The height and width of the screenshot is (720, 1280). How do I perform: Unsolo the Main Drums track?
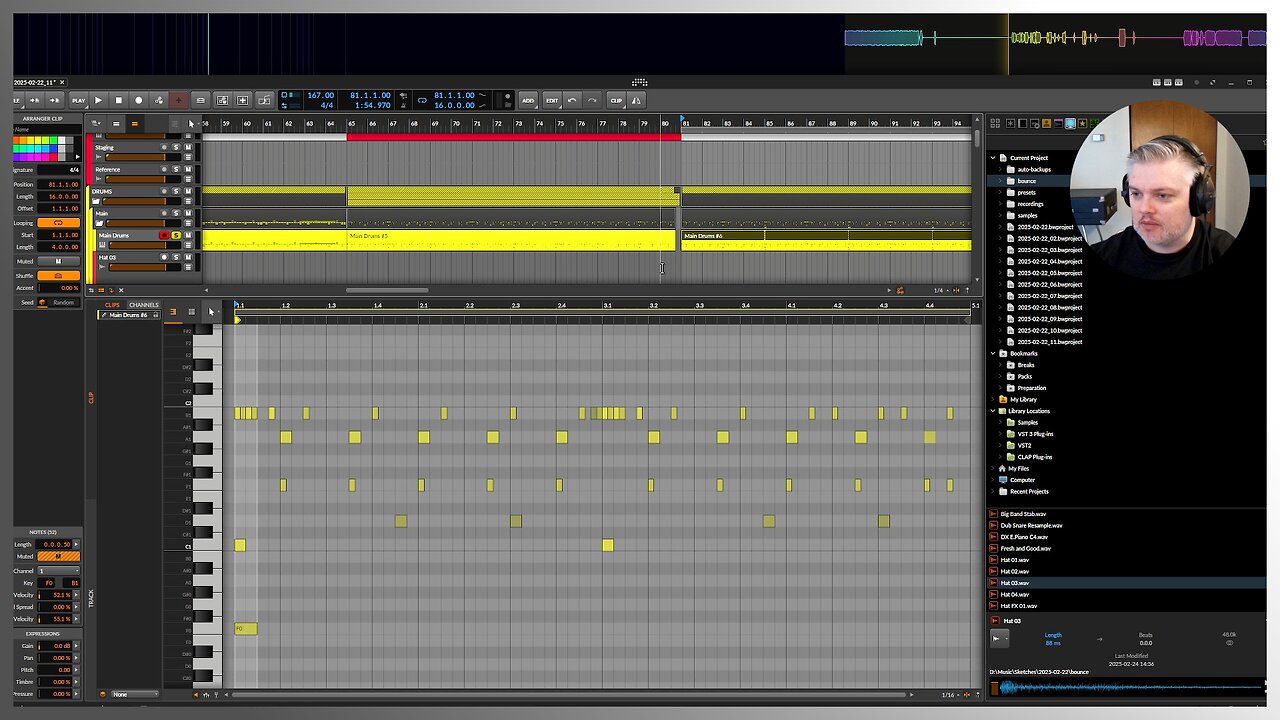point(176,235)
